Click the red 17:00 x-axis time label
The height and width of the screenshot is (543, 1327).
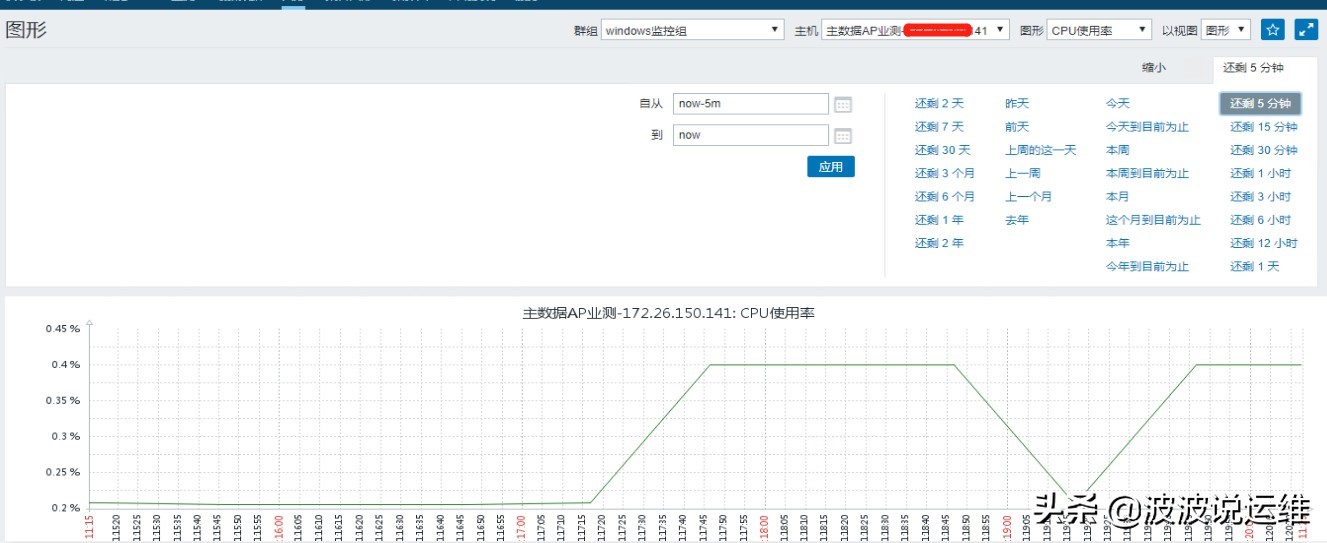pos(521,528)
